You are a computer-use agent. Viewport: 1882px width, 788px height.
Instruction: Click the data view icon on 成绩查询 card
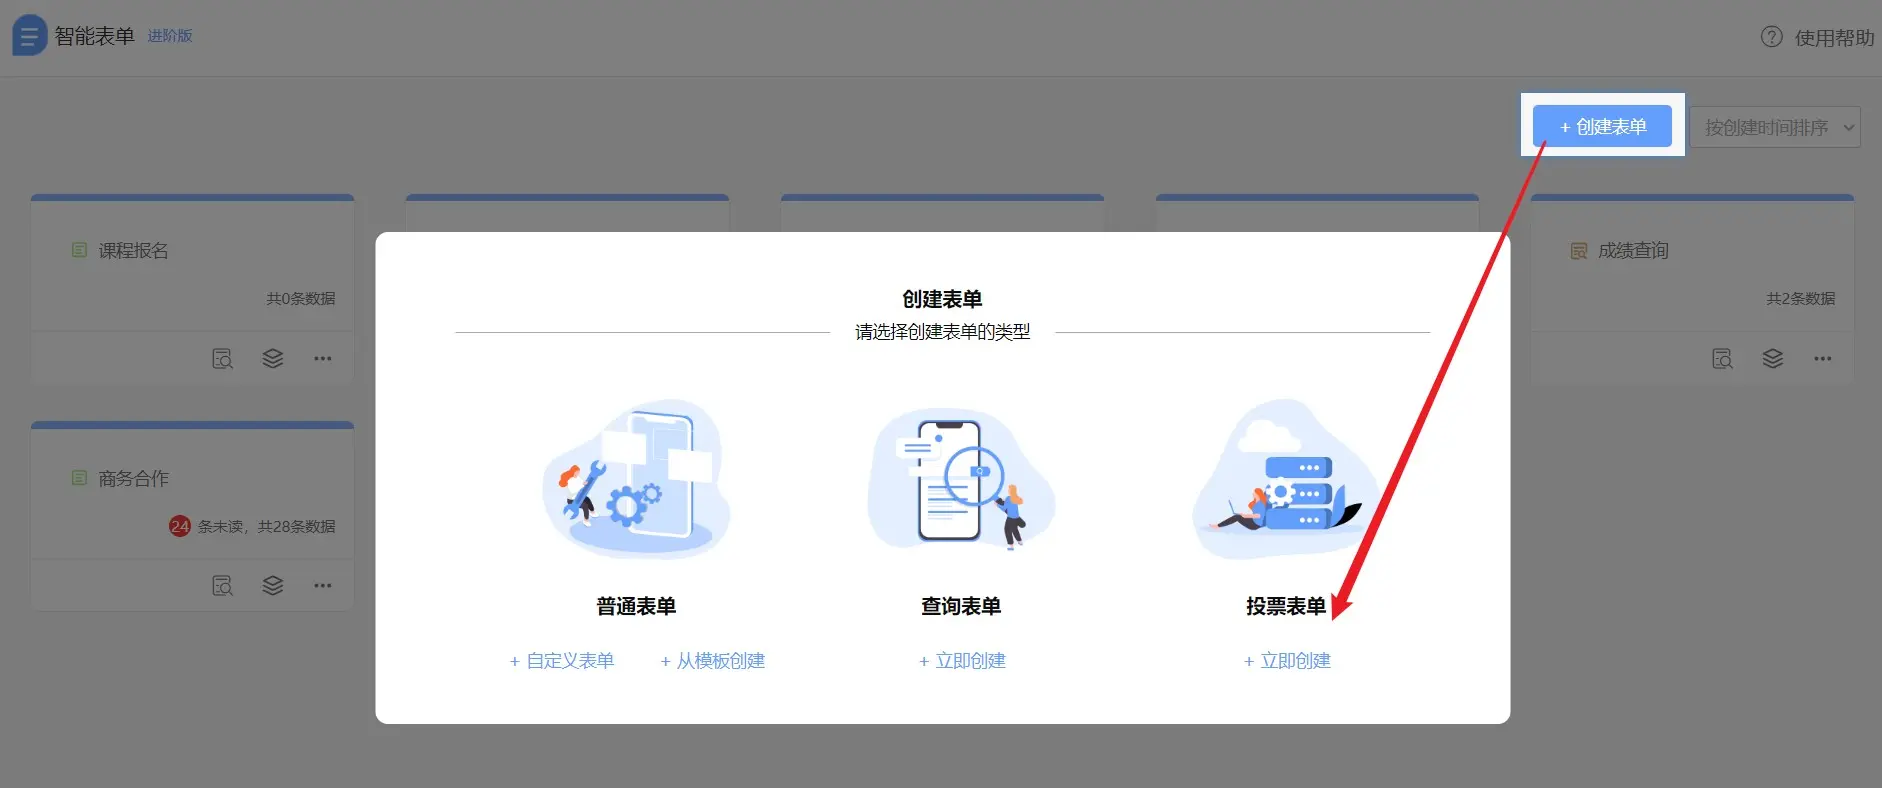[1722, 359]
